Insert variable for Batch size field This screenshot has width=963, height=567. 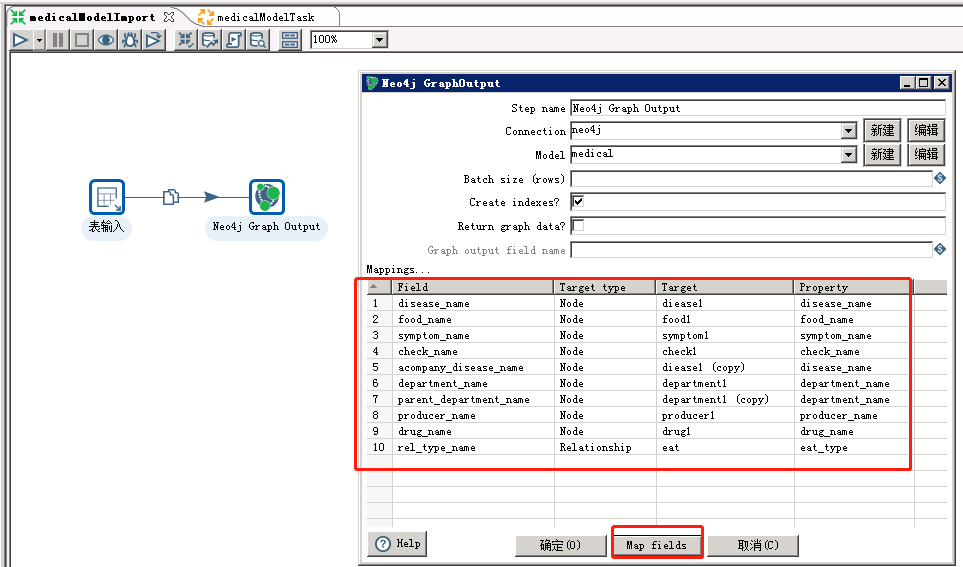coord(940,178)
